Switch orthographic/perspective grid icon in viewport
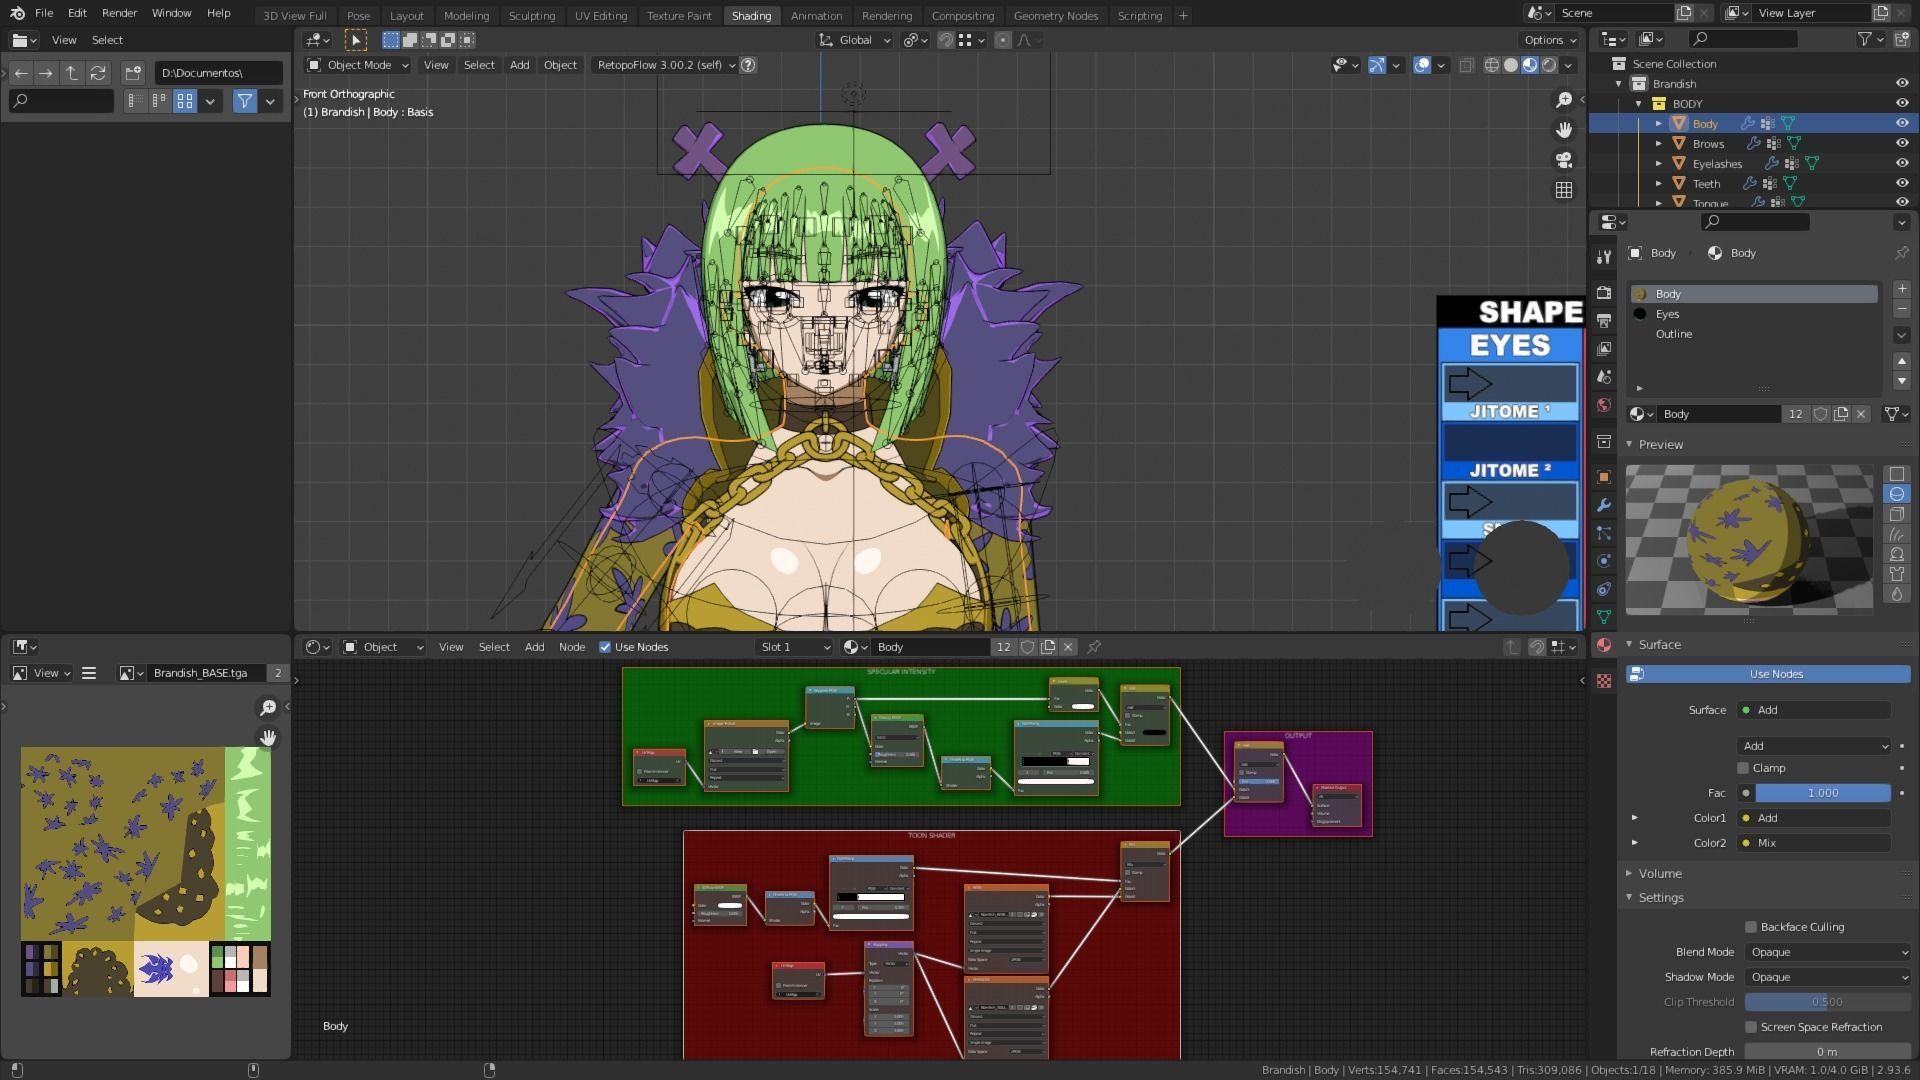This screenshot has width=1920, height=1080. coord(1564,190)
